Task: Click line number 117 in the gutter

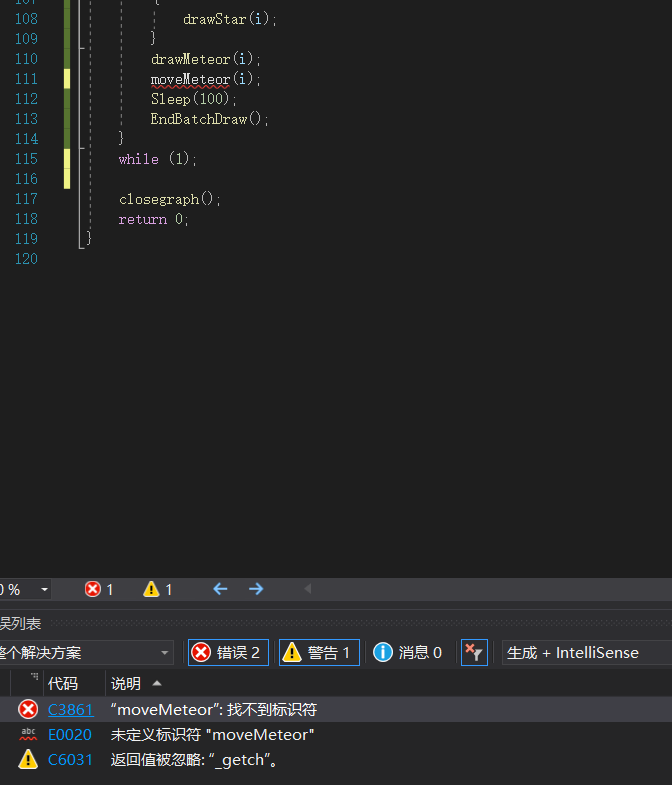Action: 26,199
